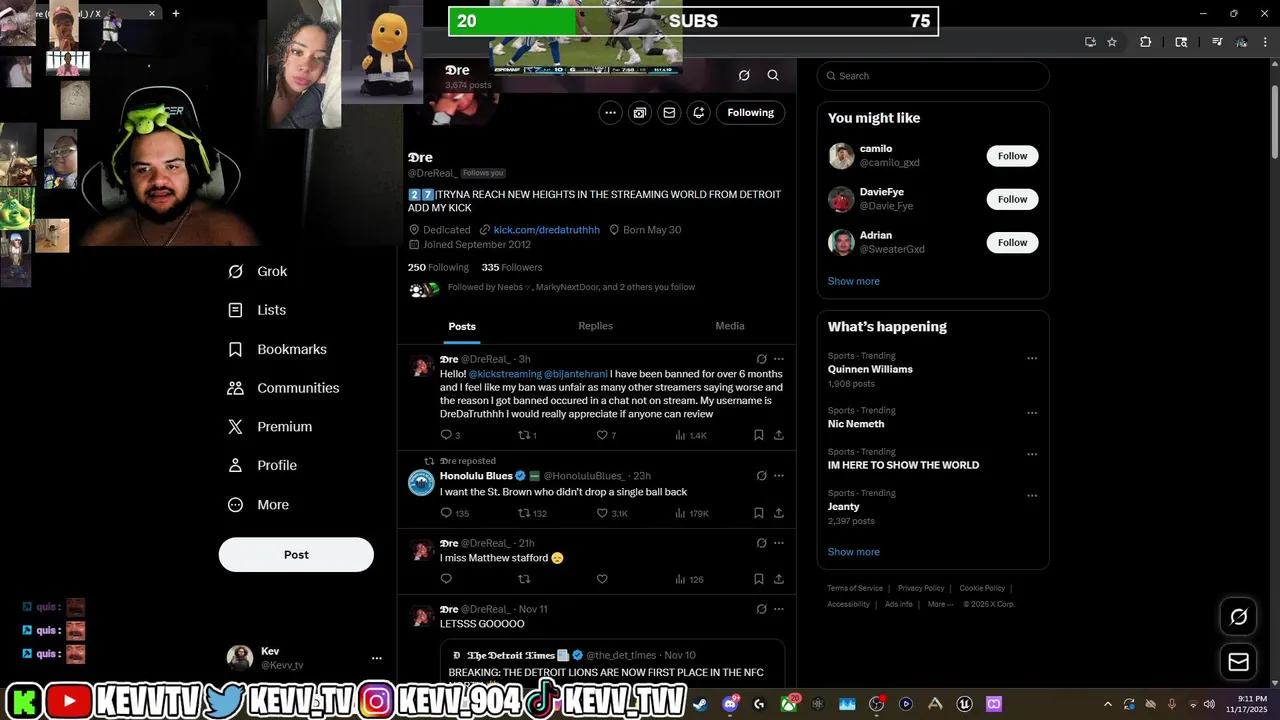
Task: Open Lists in the sidebar
Action: pyautogui.click(x=257, y=310)
